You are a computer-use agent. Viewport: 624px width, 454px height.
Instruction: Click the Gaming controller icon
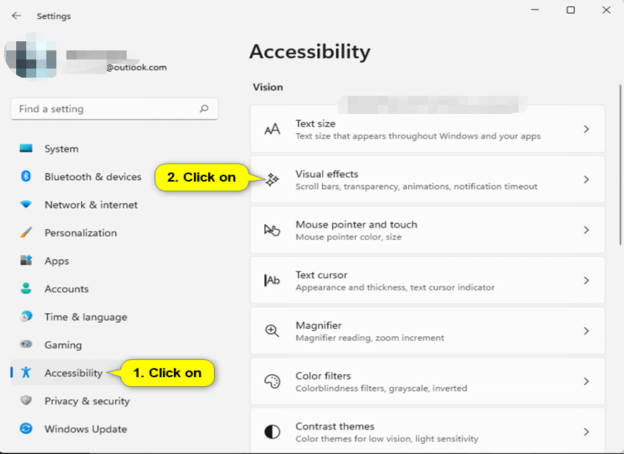(x=26, y=344)
